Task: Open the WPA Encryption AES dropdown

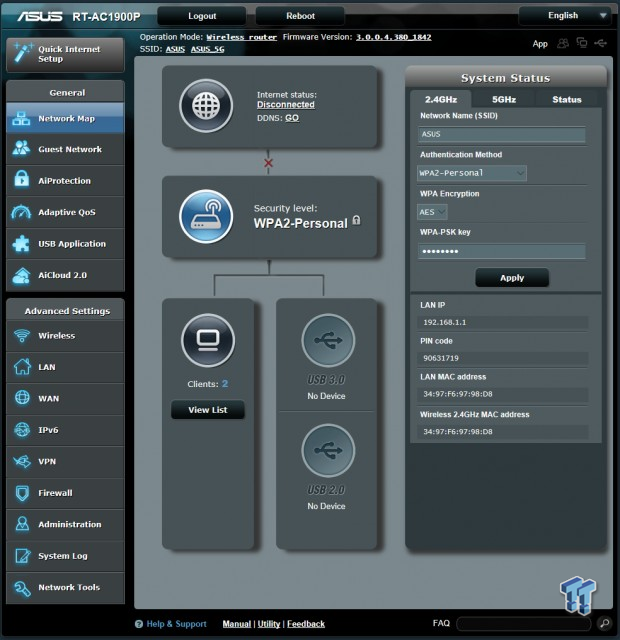Action: pyautogui.click(x=432, y=212)
